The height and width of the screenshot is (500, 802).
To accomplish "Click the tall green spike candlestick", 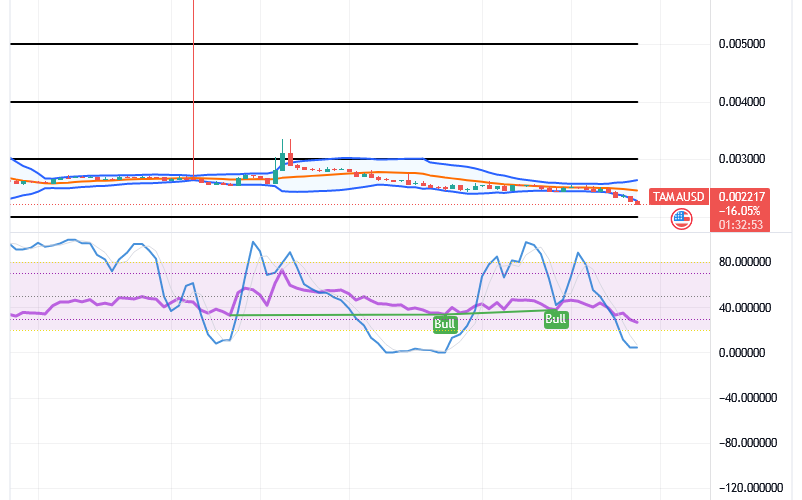I will click(282, 156).
